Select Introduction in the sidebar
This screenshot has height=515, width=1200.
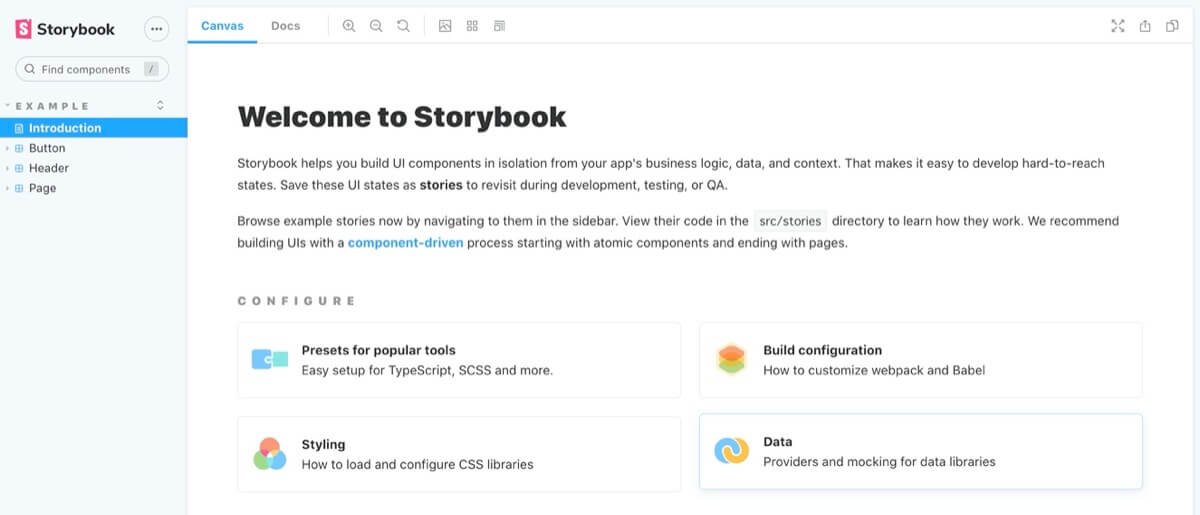coord(94,128)
